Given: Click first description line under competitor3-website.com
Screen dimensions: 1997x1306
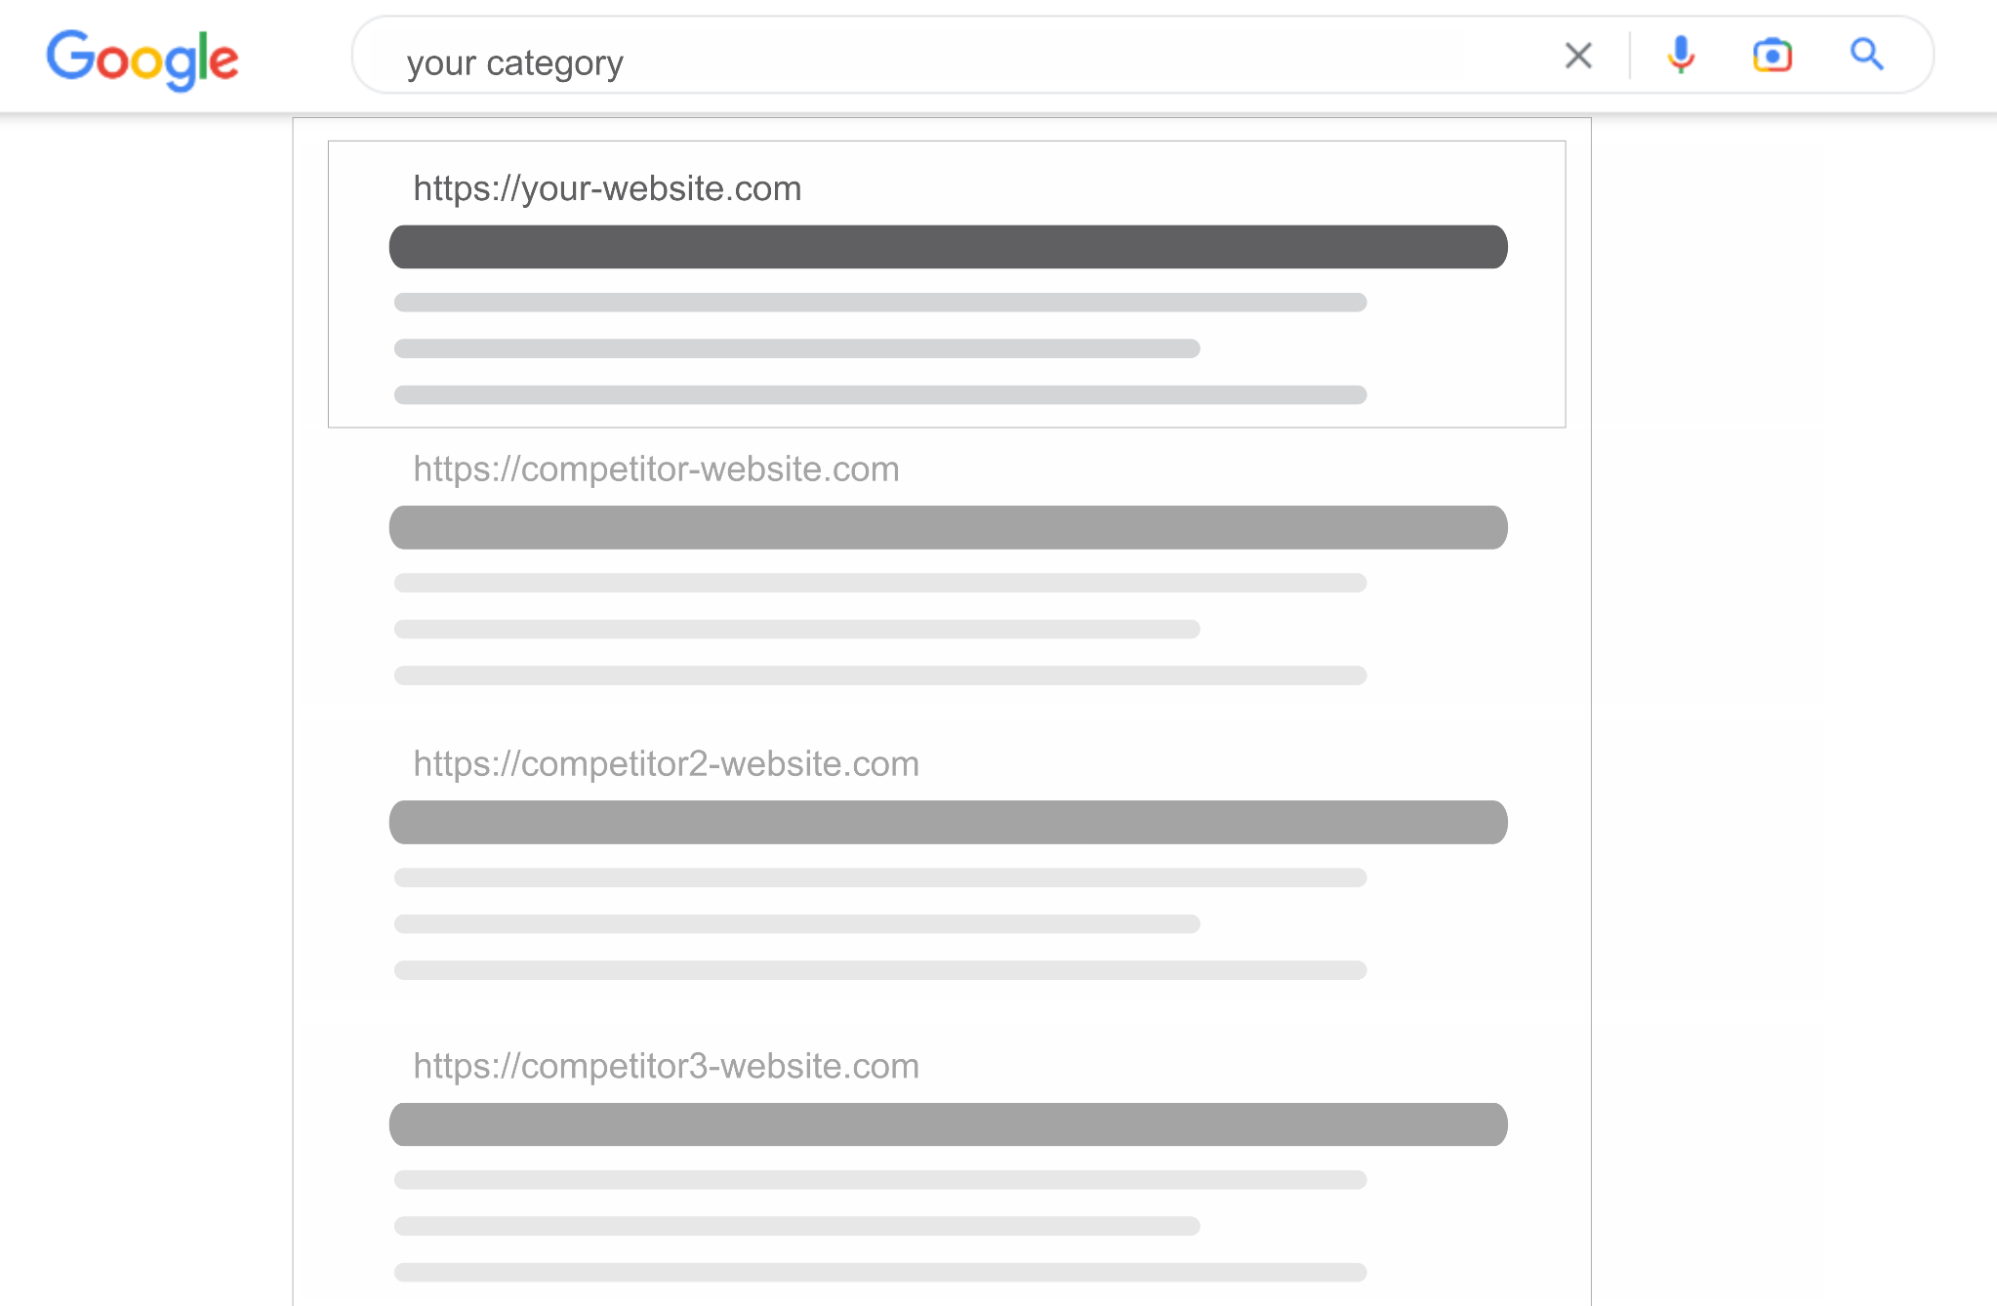Looking at the screenshot, I should pos(880,1180).
